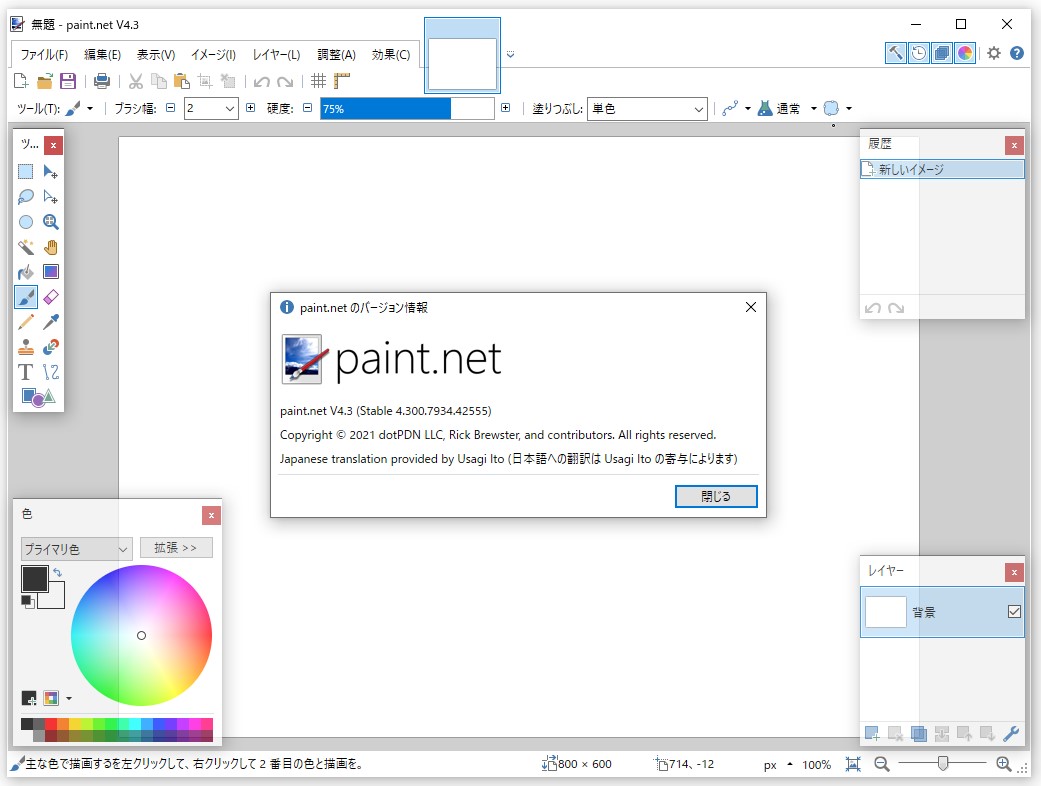
Task: Pick a color from the color wheel
Action: [x=141, y=635]
